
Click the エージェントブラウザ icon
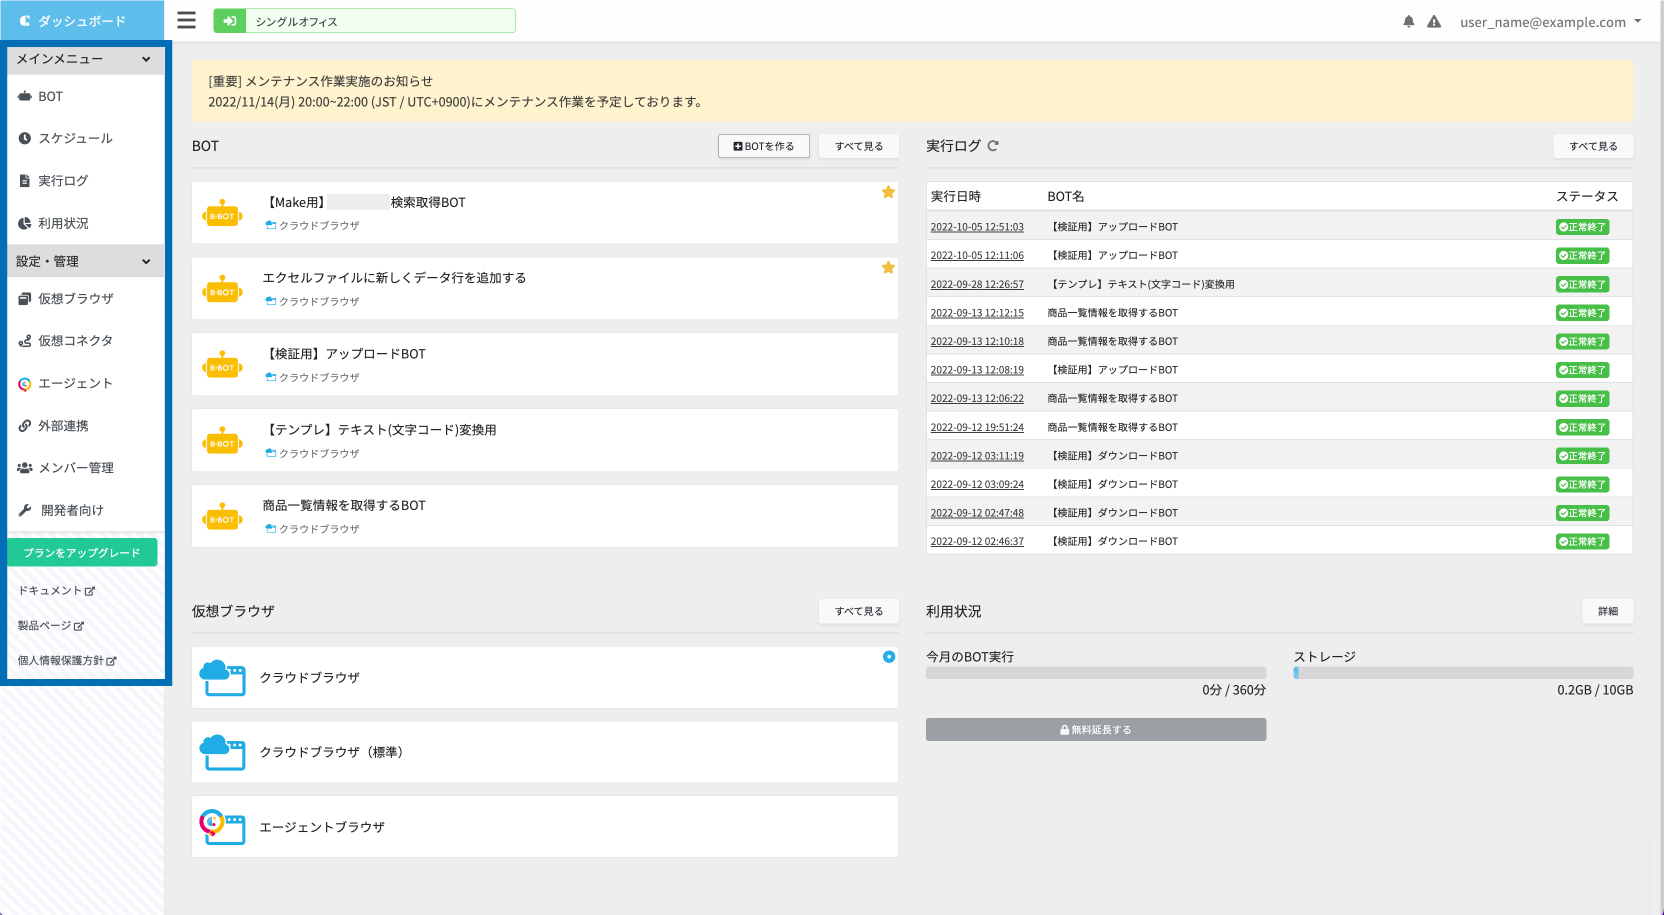pos(222,827)
